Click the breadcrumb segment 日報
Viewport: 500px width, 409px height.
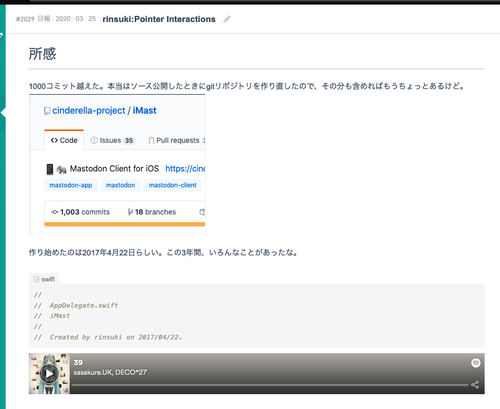[44, 19]
